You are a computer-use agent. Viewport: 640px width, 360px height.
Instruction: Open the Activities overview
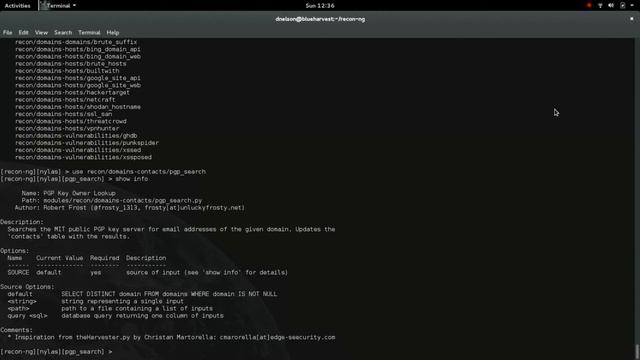pyautogui.click(x=18, y=6)
